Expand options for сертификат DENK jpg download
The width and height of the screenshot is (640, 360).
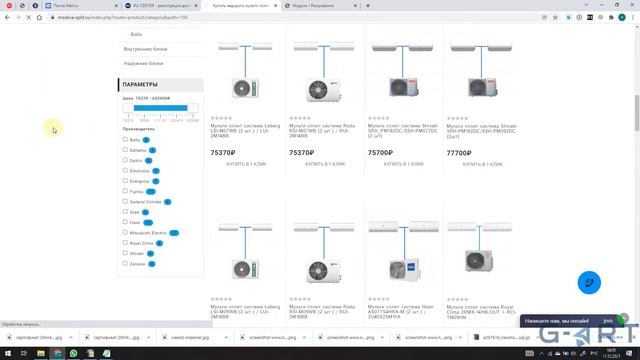(148, 338)
